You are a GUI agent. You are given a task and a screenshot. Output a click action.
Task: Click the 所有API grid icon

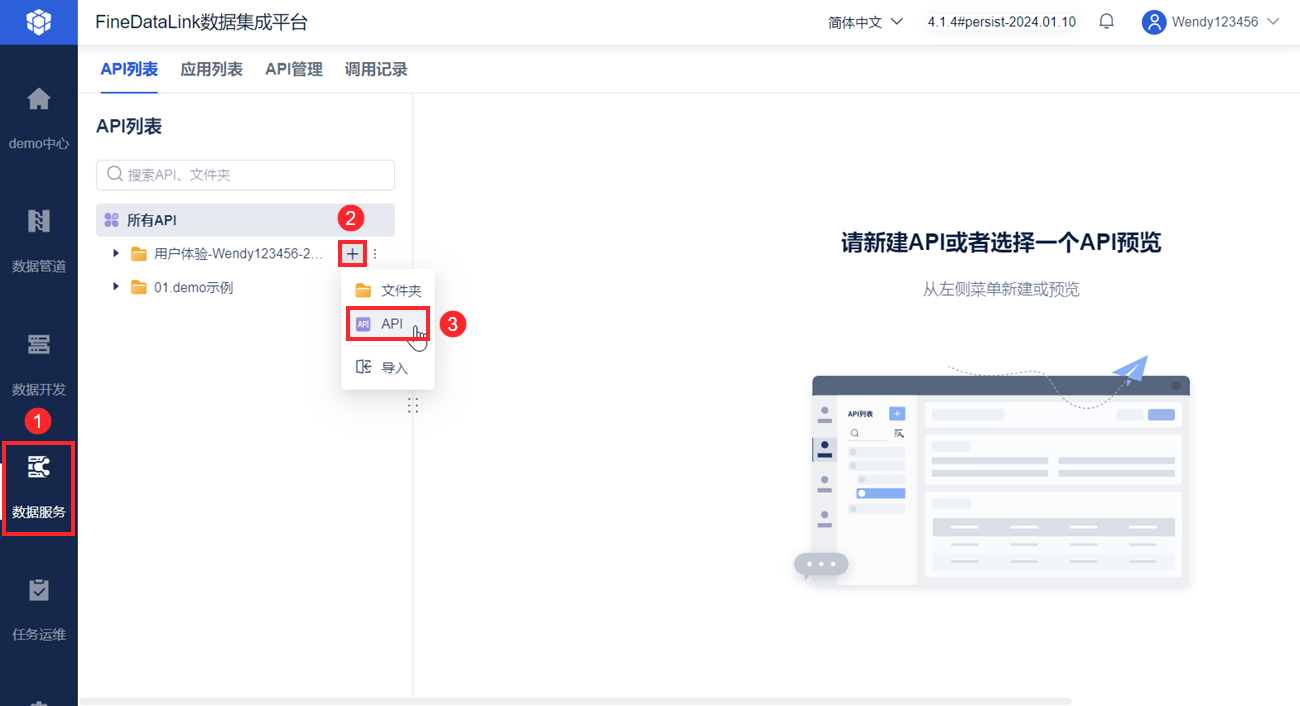(x=112, y=220)
